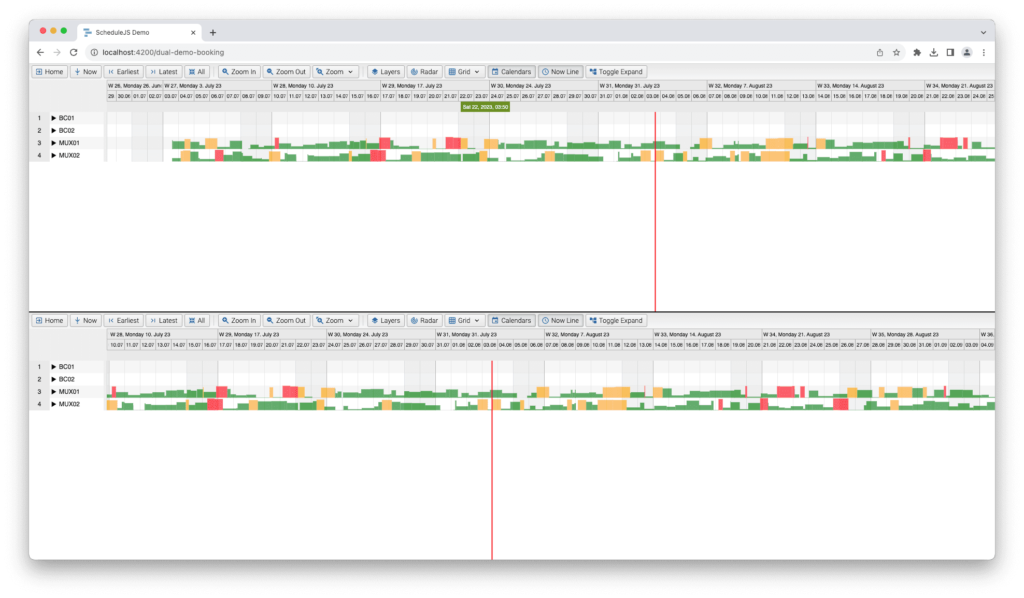The width and height of the screenshot is (1024, 598).
Task: Enable the Now Line in the top scheduler
Action: [x=560, y=71]
